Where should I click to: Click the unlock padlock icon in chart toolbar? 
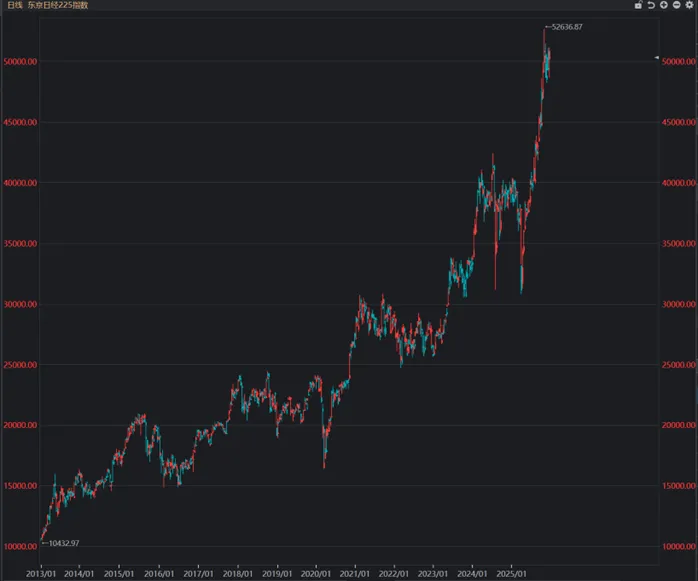638,5
